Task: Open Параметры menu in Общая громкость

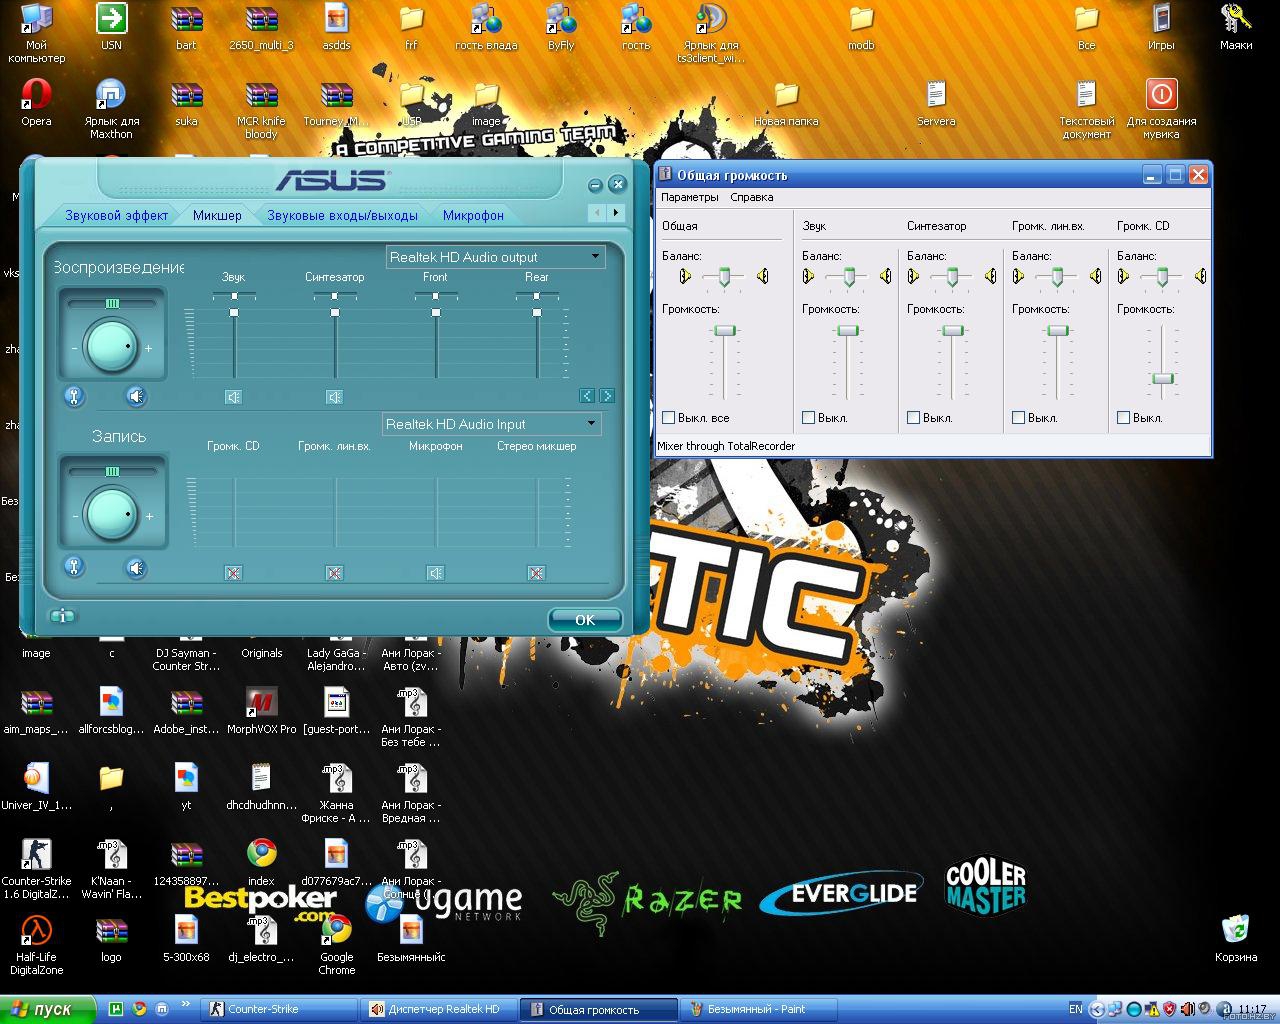Action: pyautogui.click(x=690, y=197)
